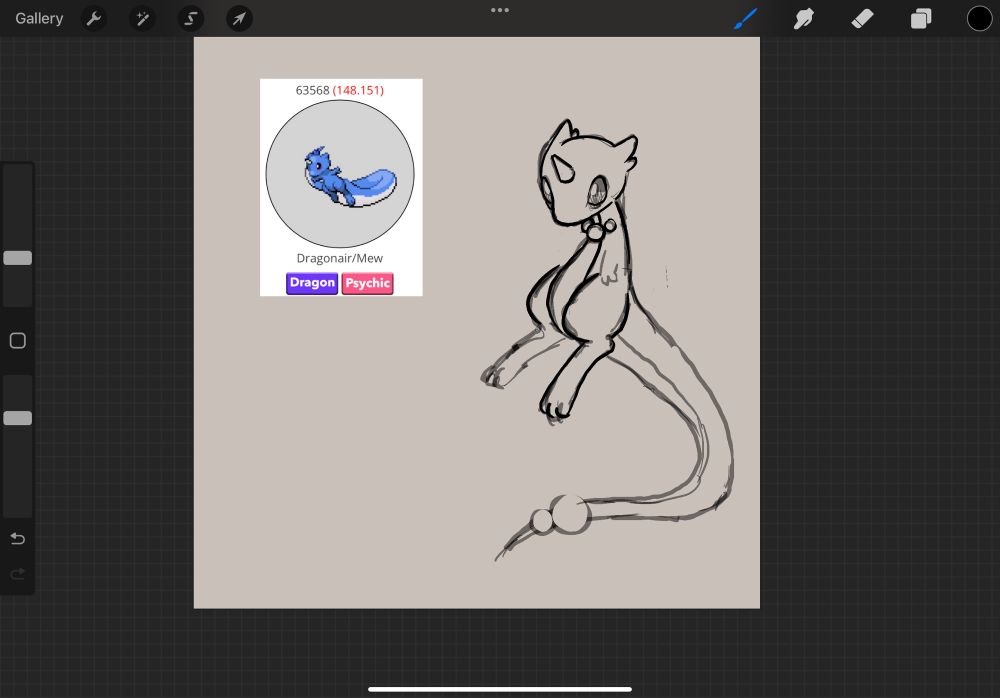Click the Psychic type badge
This screenshot has width=1000, height=698.
(368, 283)
